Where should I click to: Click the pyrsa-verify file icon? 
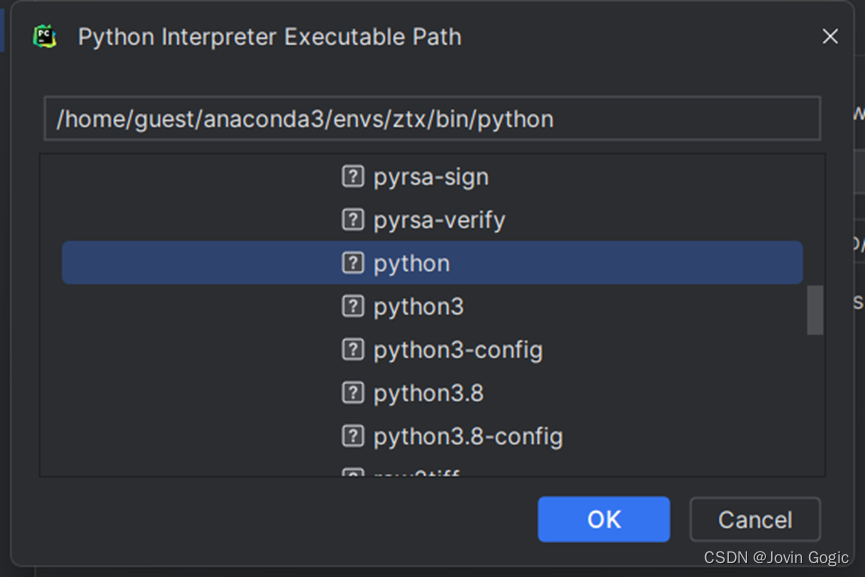tap(352, 220)
